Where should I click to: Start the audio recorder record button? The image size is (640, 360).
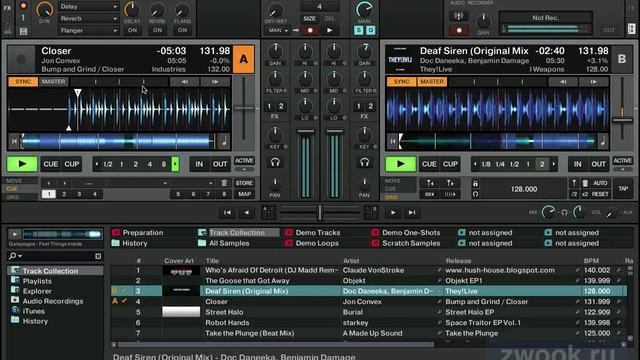pyautogui.click(x=459, y=30)
